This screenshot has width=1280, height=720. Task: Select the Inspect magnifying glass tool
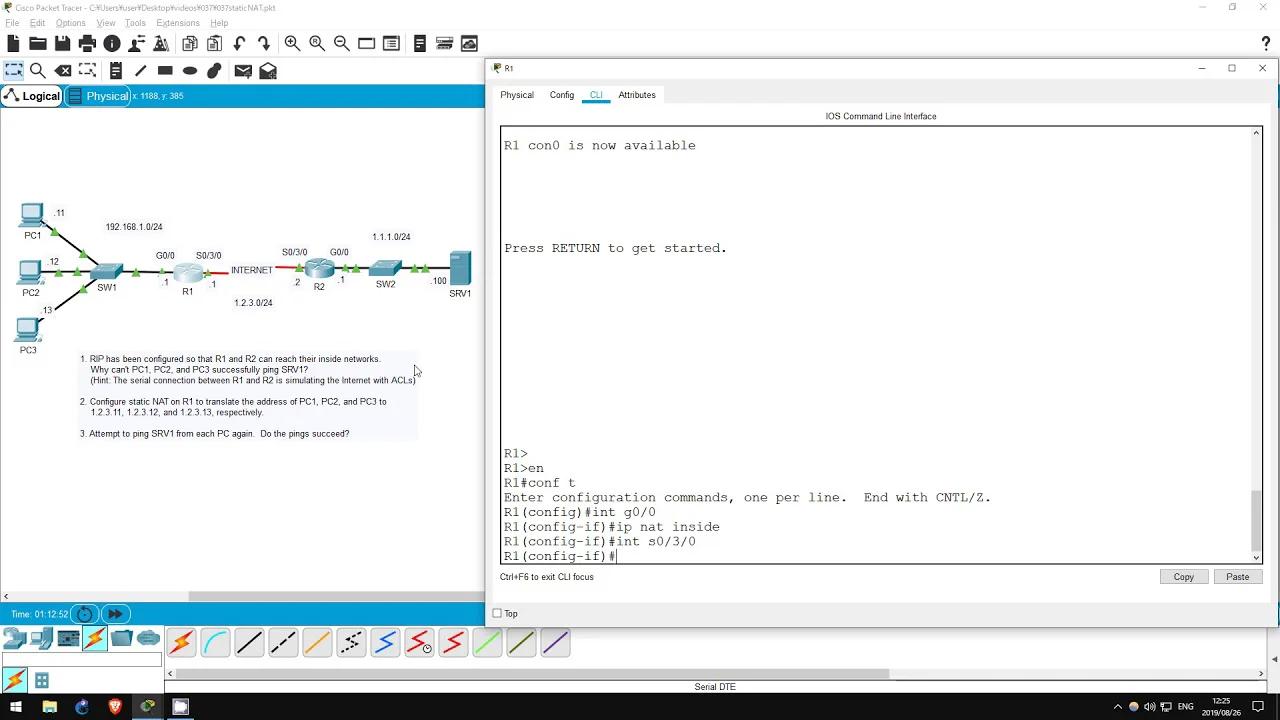point(38,70)
